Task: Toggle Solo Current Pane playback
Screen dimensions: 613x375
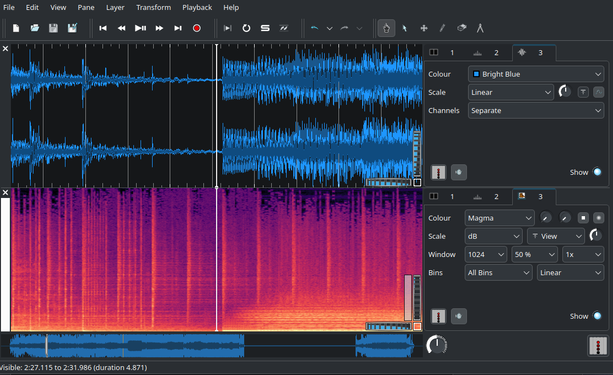Action: (x=265, y=28)
